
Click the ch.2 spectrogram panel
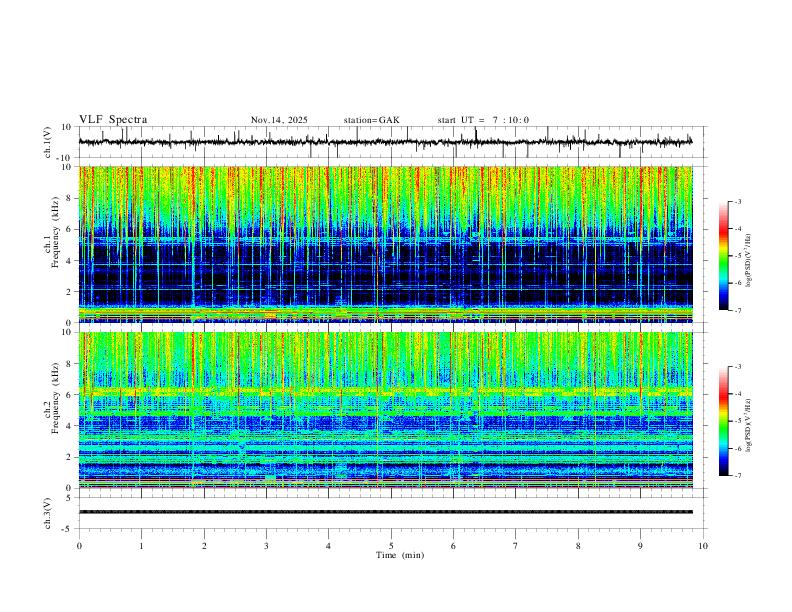coord(385,410)
